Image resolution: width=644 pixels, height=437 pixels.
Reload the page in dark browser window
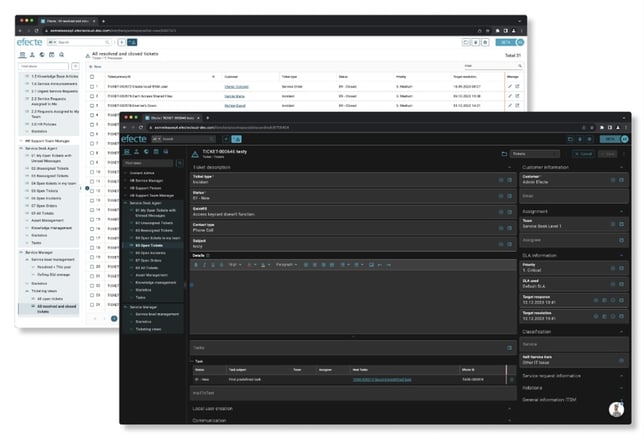click(x=141, y=128)
